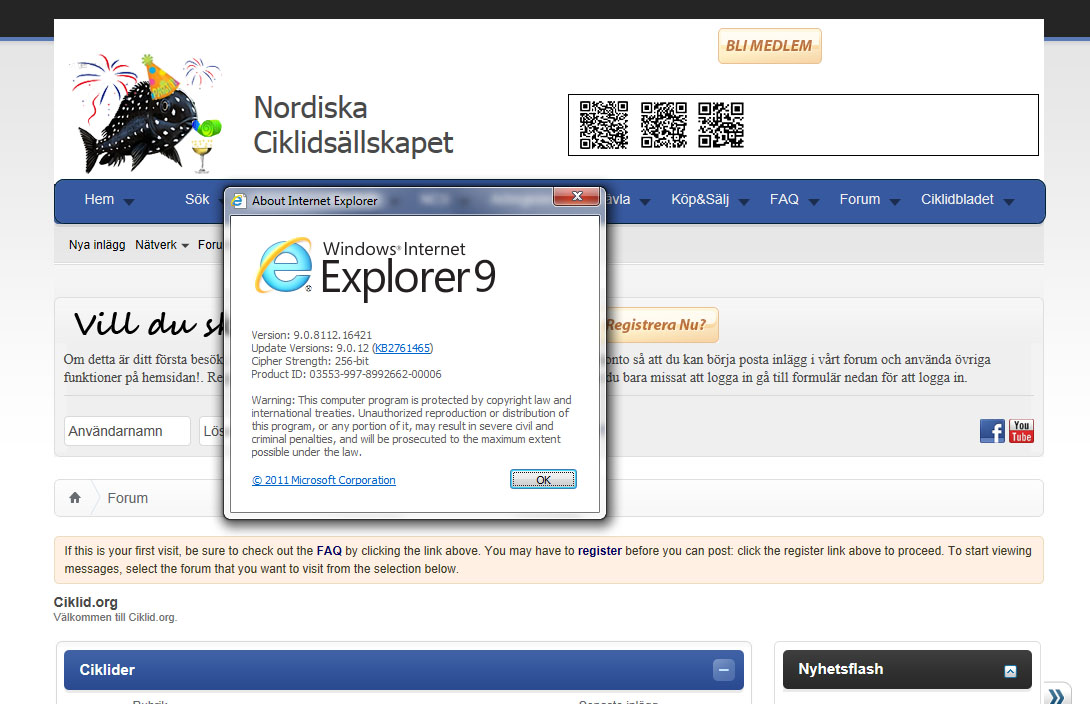This screenshot has height=704, width=1090.
Task: Click the Version 9.0.8112.16421 text
Action: [311, 335]
